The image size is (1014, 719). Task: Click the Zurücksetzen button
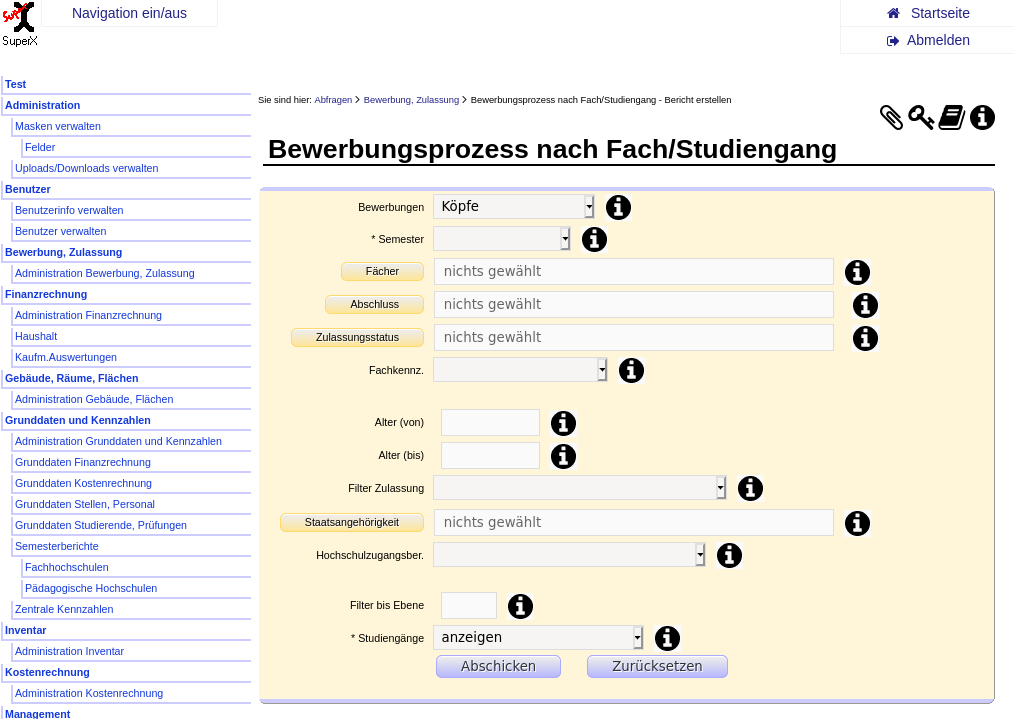657,666
